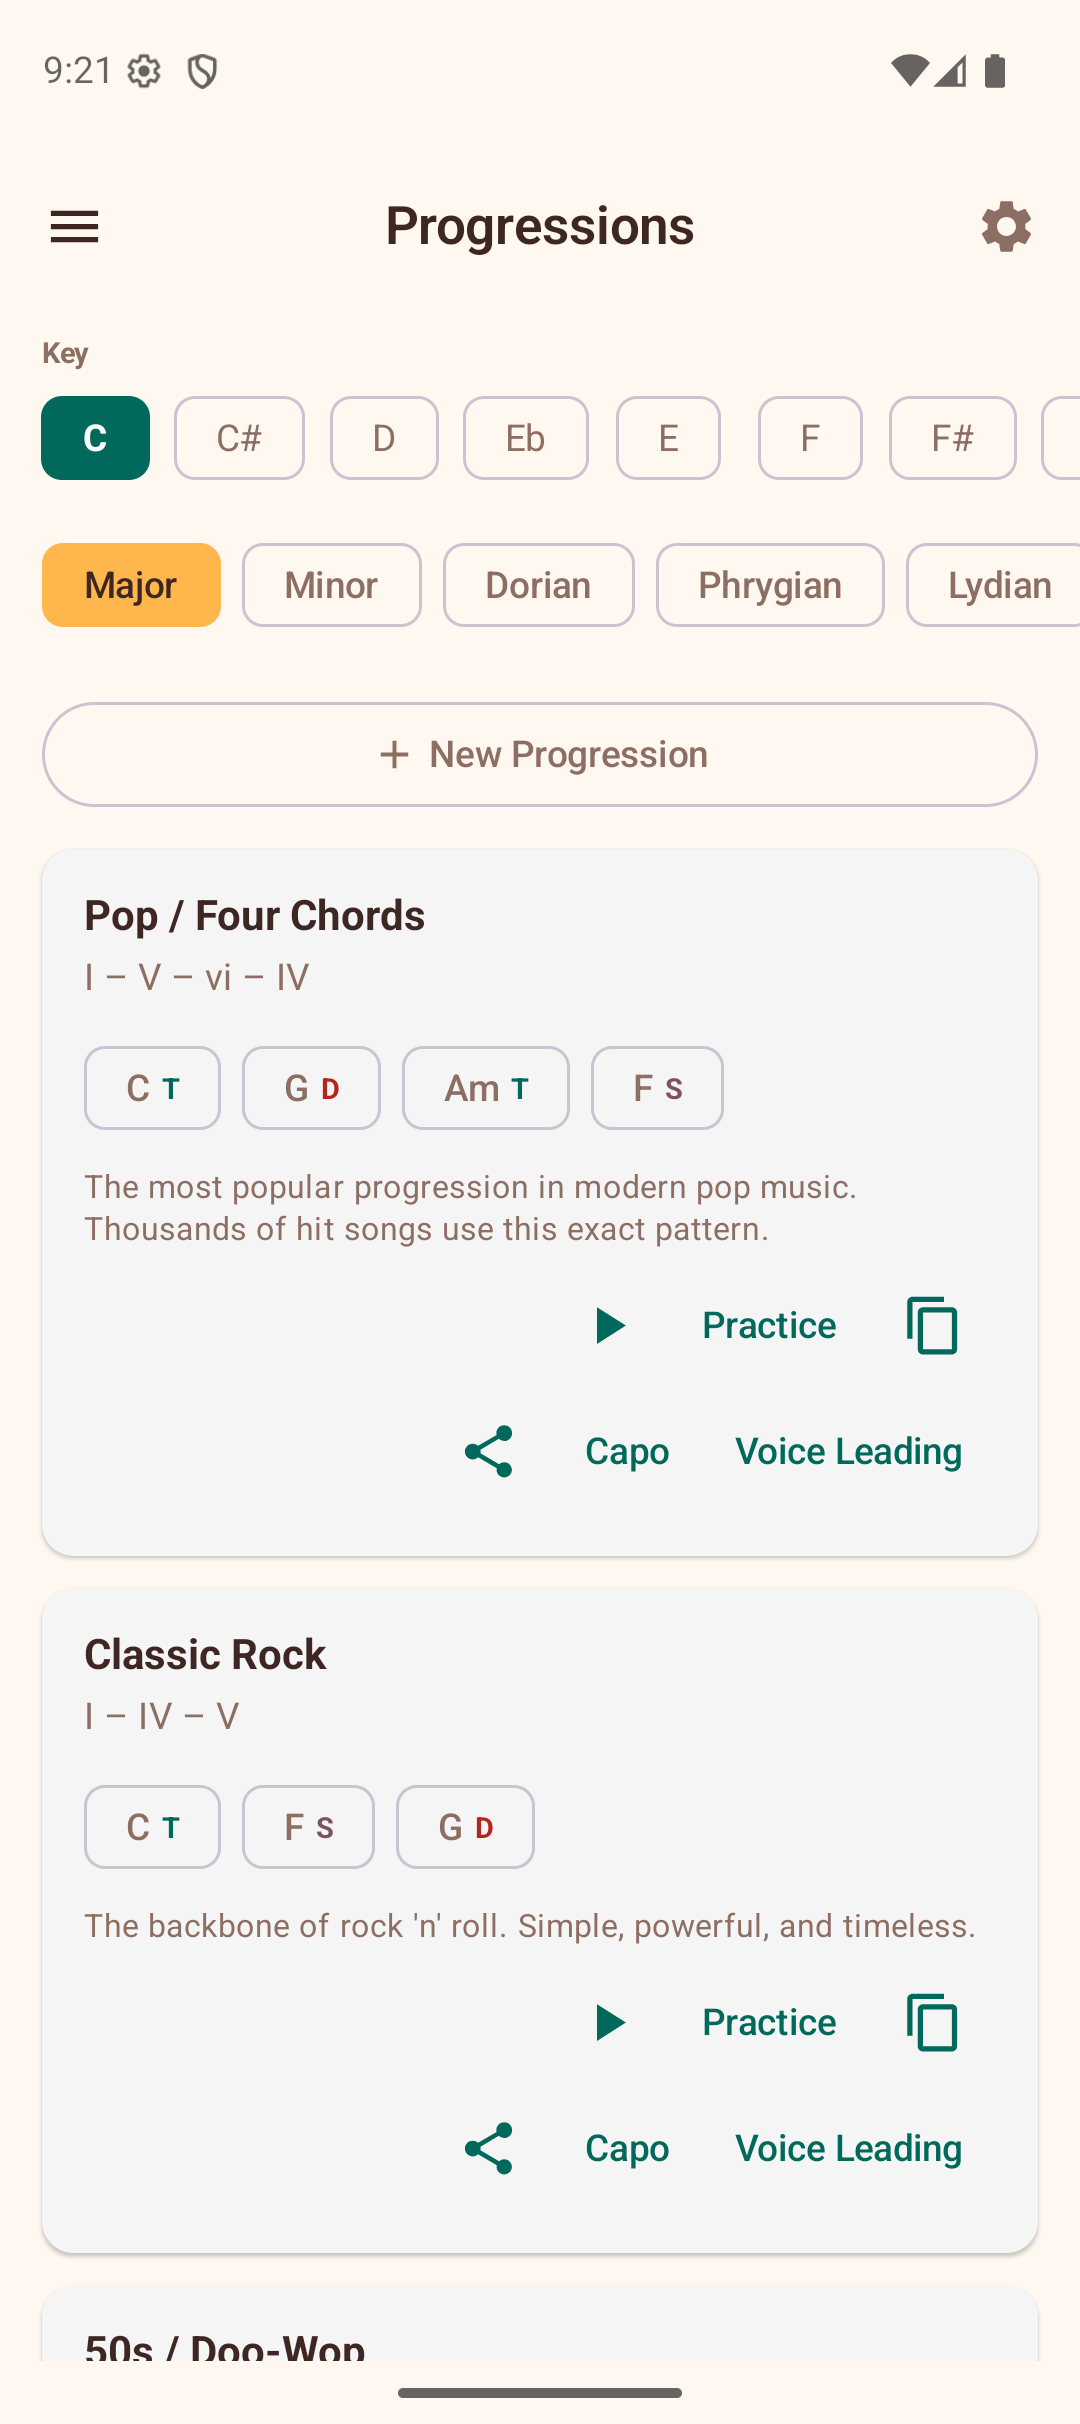Share the Pop / Four Chords progression

click(488, 1452)
